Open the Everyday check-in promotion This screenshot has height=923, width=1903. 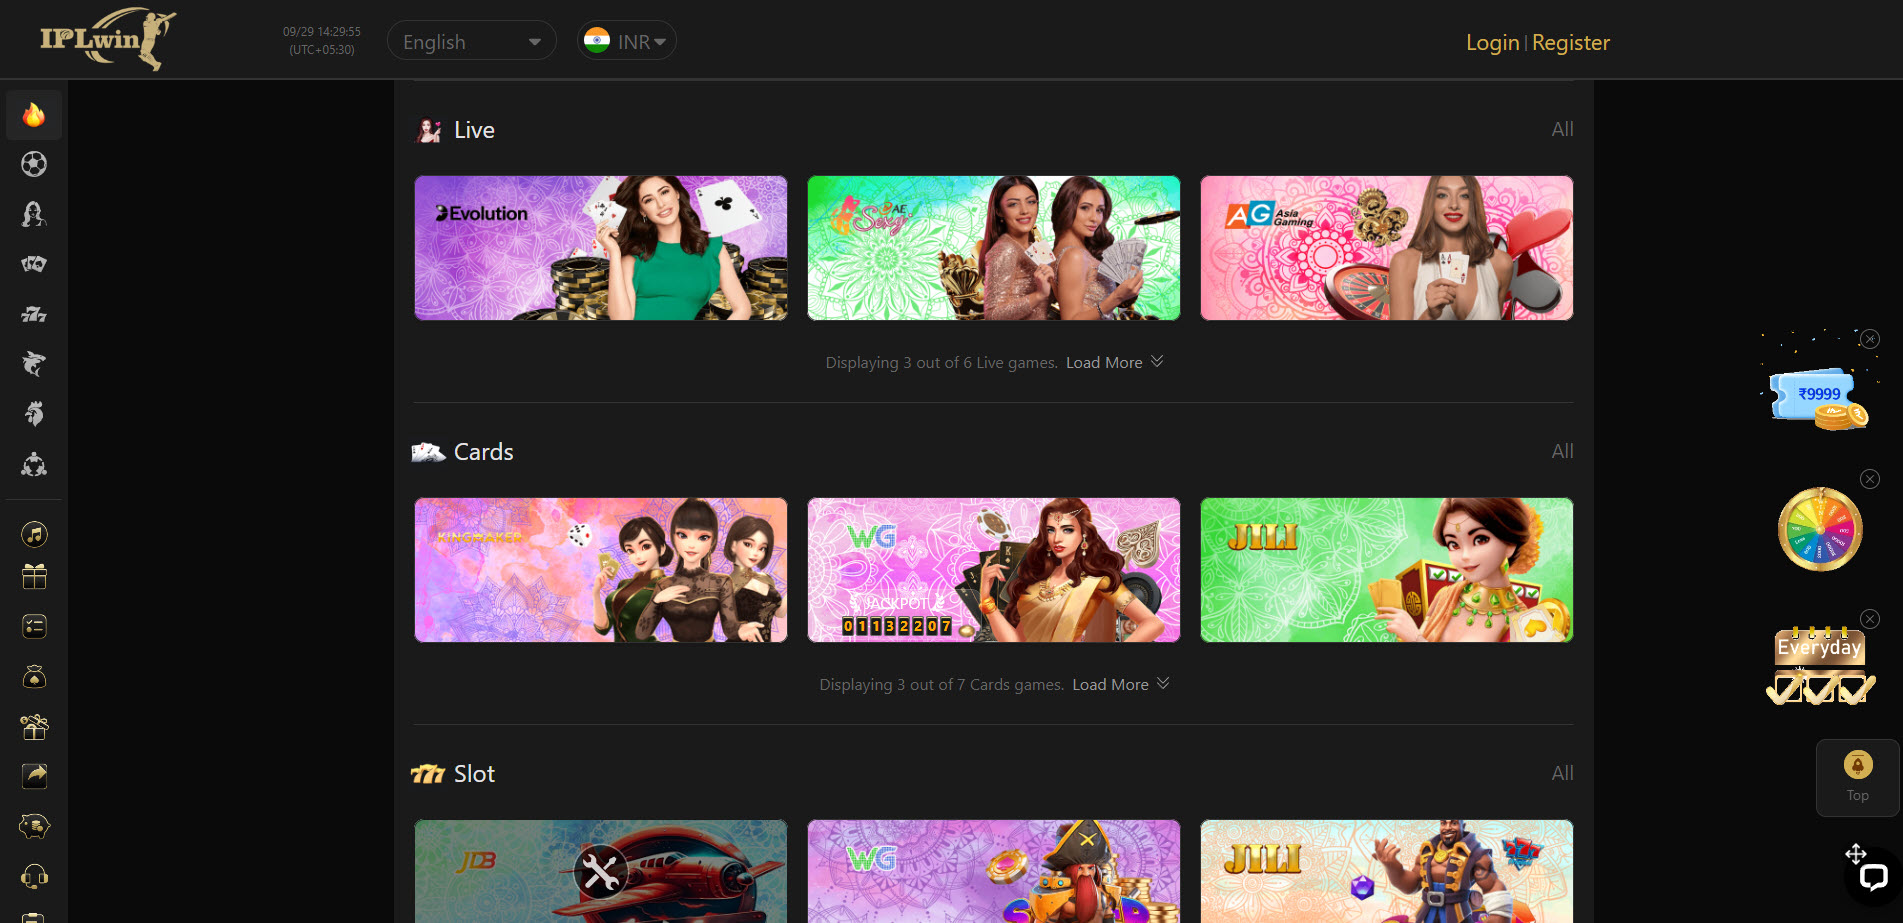coord(1820,666)
